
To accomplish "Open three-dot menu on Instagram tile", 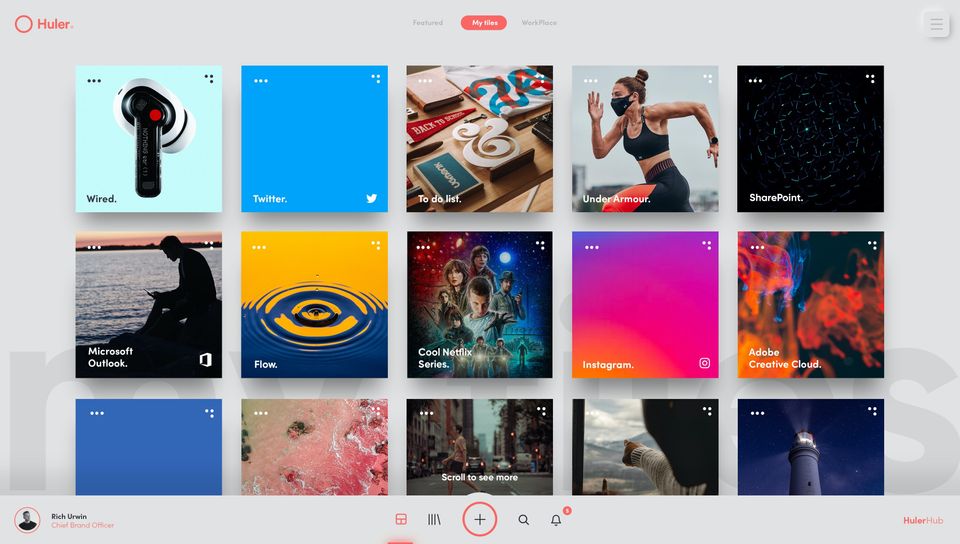I will pos(592,248).
